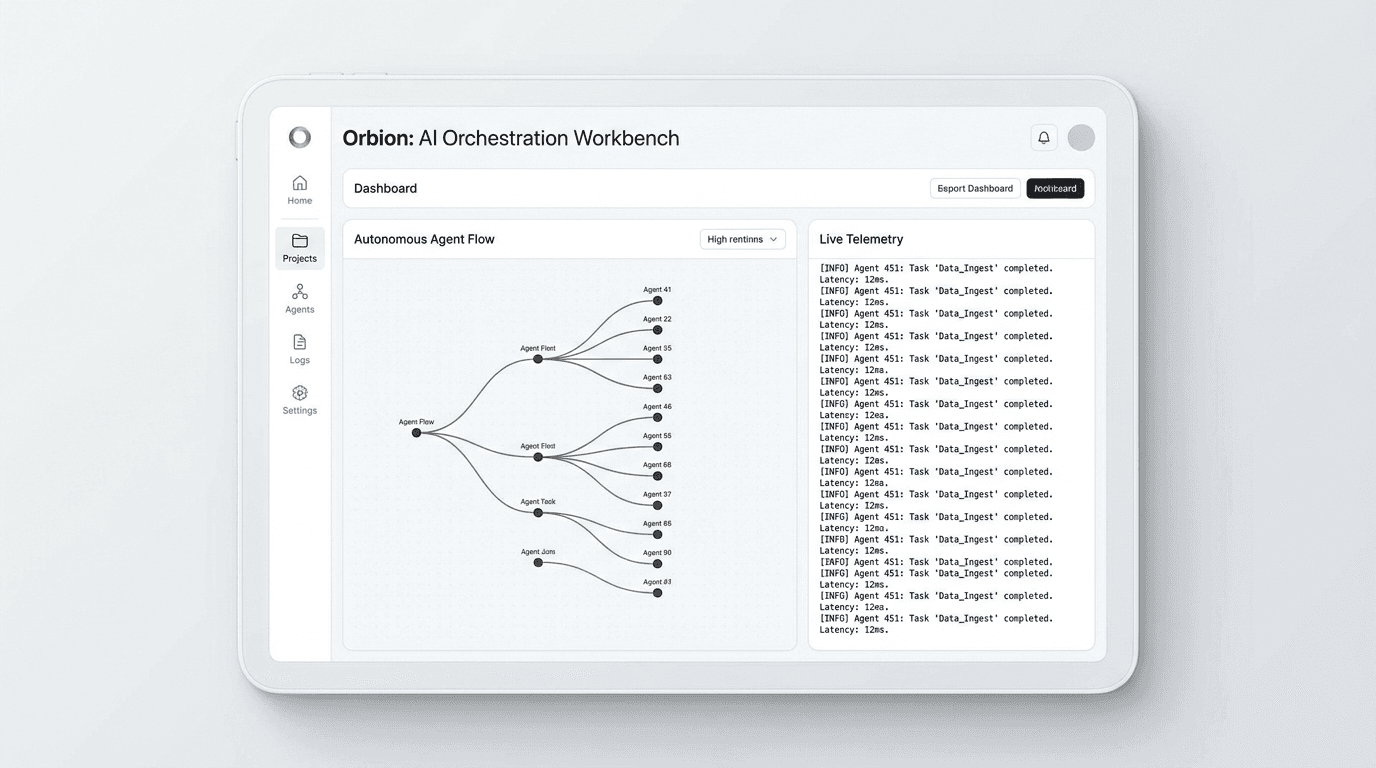Click the Agent 46 node
The image size is (1376, 768).
click(x=658, y=417)
